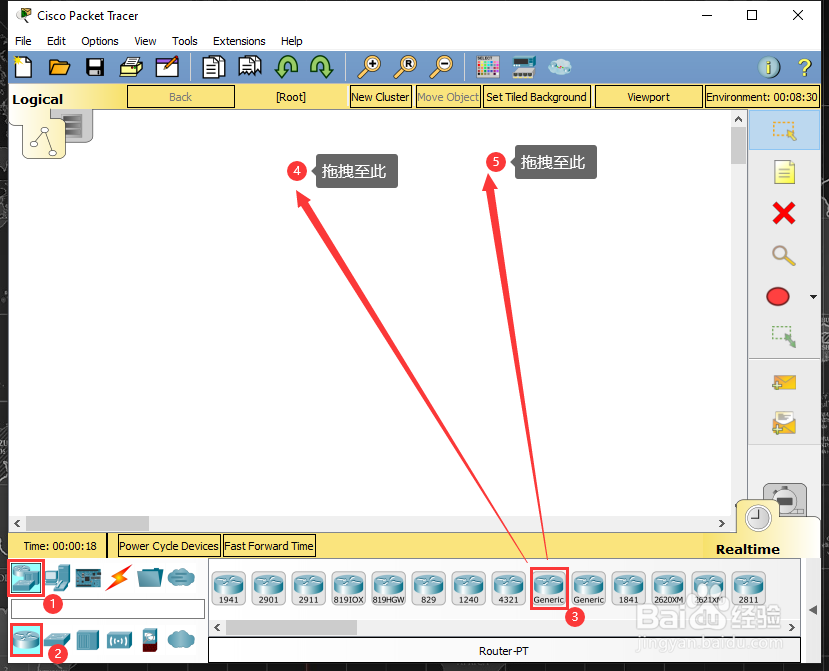This screenshot has height=671, width=829.
Task: Click the Undo arrow icon
Action: coord(287,67)
